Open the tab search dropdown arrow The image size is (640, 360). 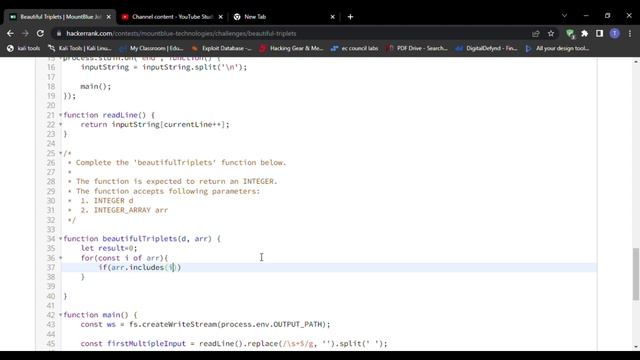pyautogui.click(x=564, y=16)
